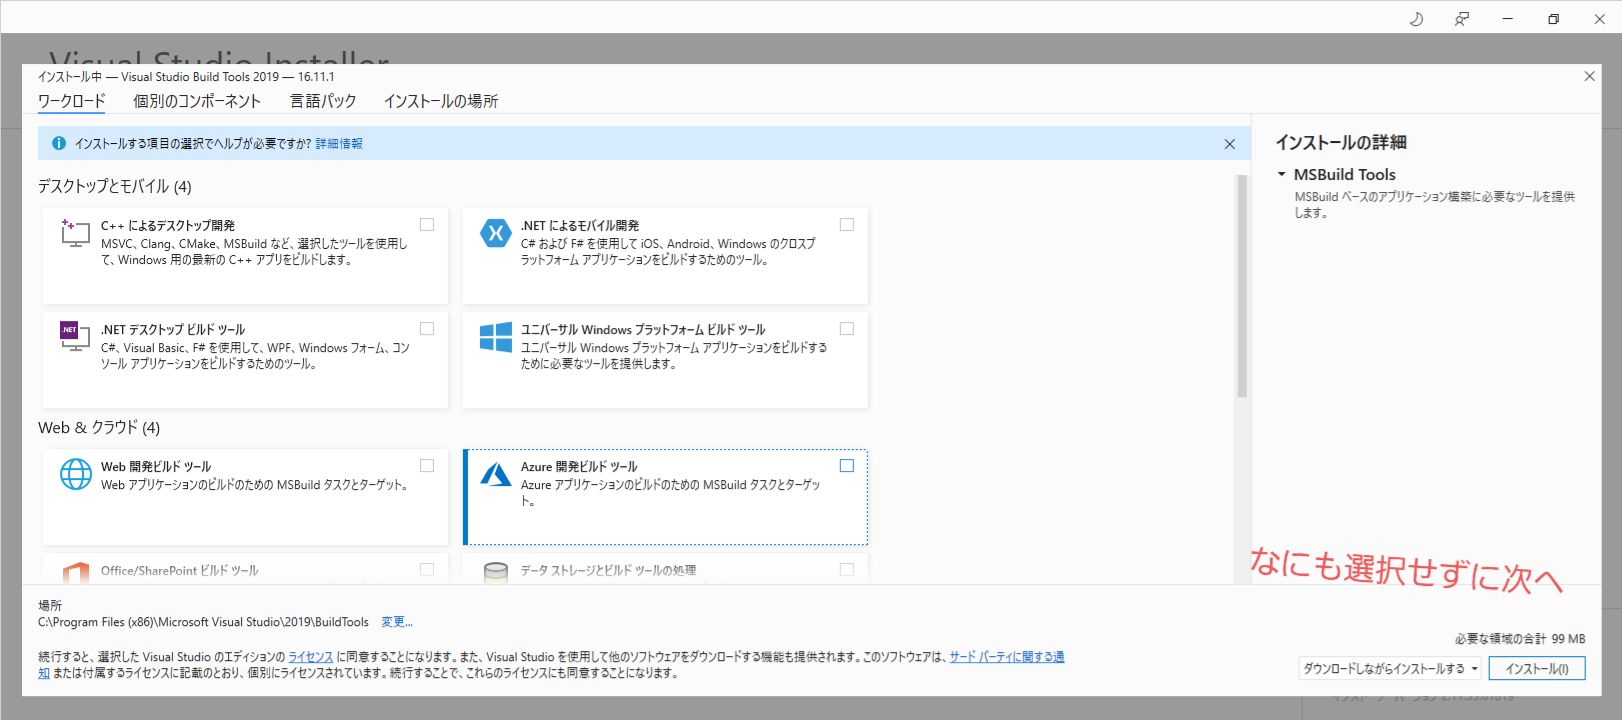Click the Office/SharePoint workload icon
The width and height of the screenshot is (1622, 720).
76,573
